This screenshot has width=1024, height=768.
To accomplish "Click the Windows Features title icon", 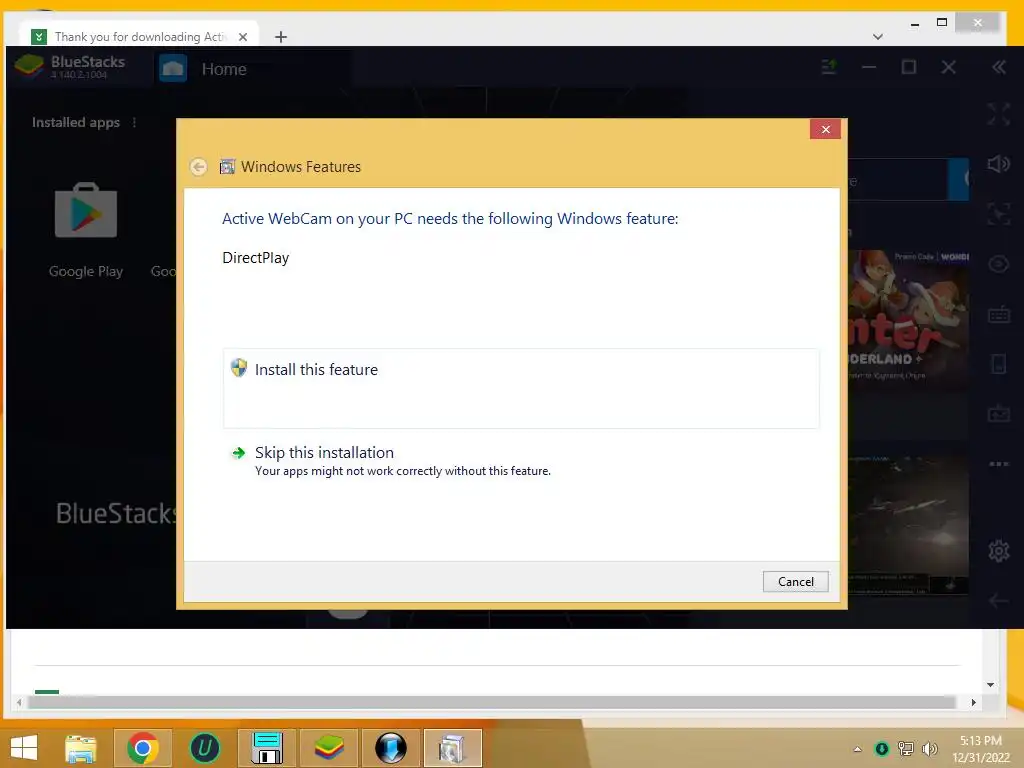I will [227, 167].
